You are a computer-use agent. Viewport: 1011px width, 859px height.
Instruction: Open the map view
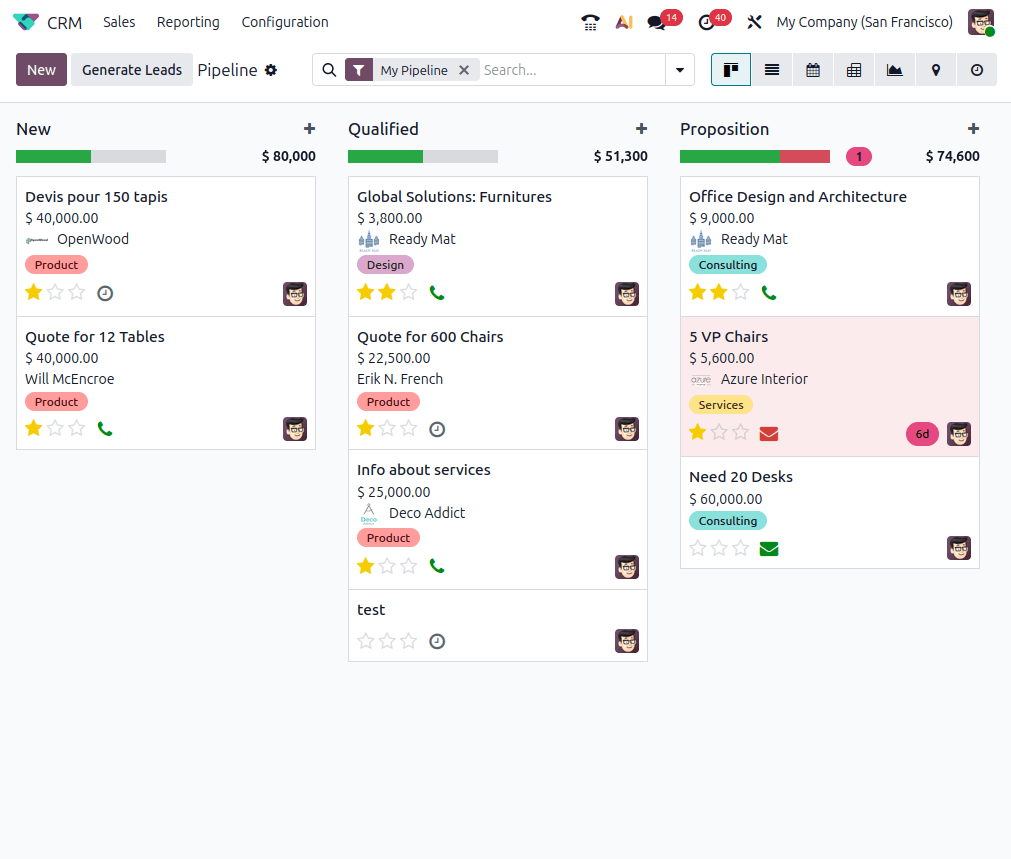click(x=936, y=70)
